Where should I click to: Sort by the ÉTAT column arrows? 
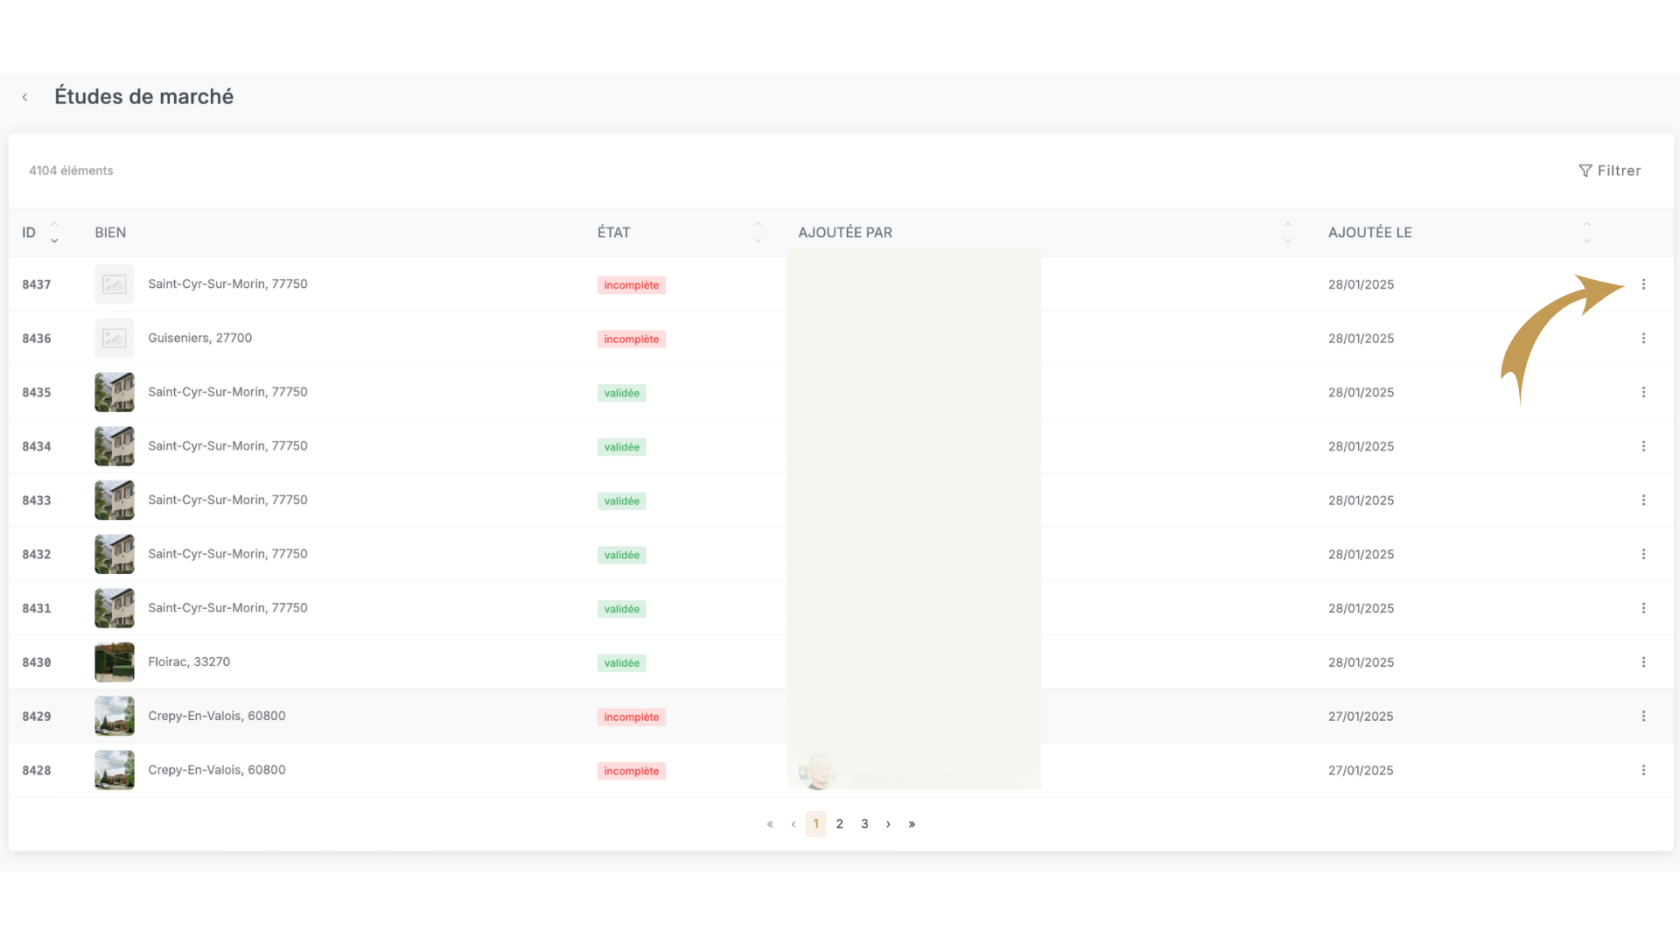tap(757, 233)
